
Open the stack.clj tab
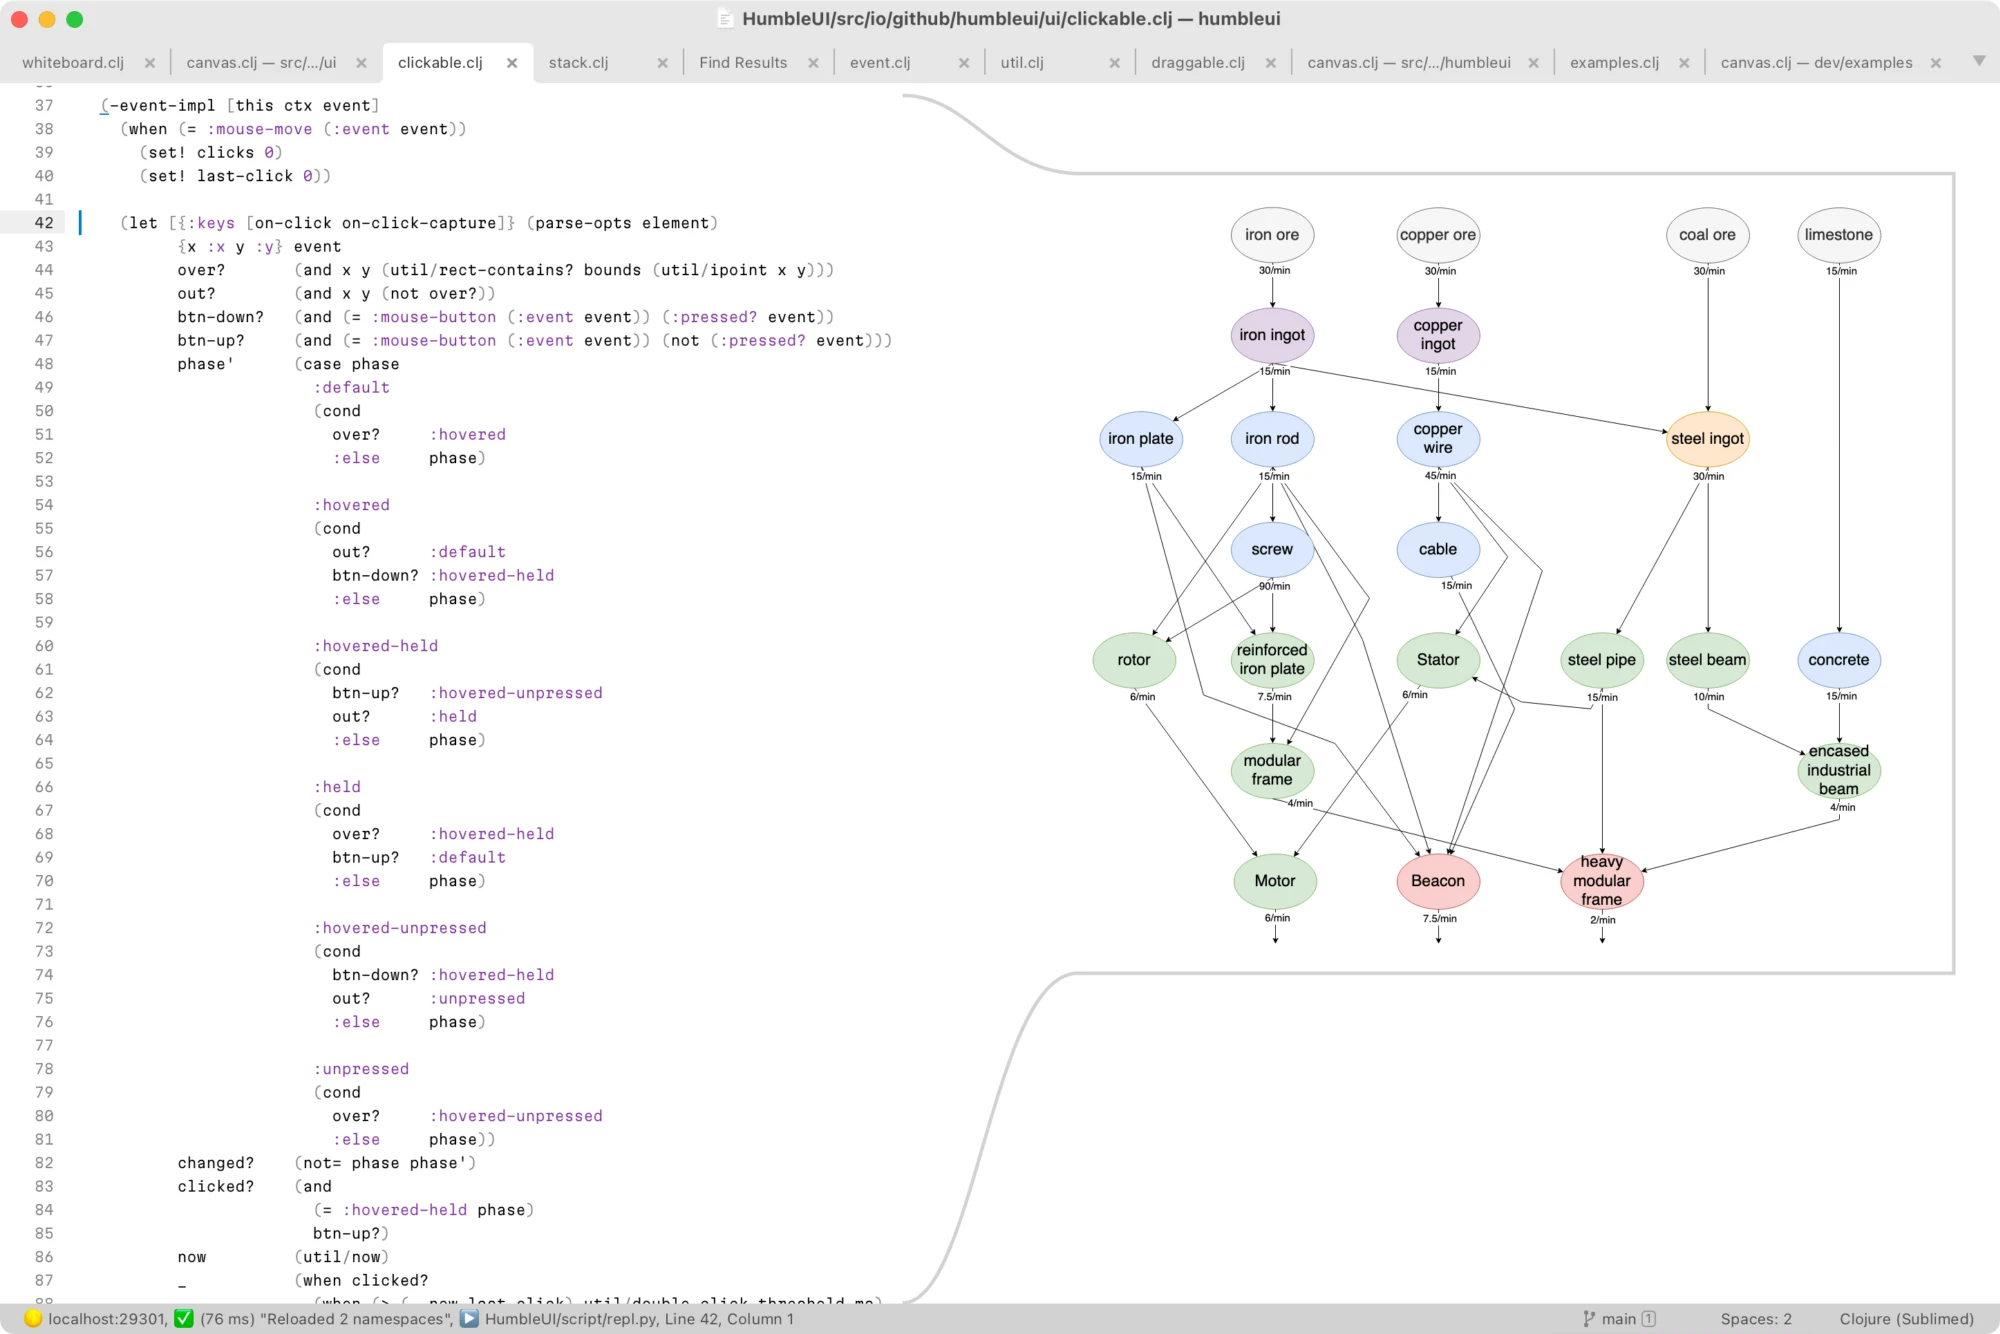pos(578,63)
